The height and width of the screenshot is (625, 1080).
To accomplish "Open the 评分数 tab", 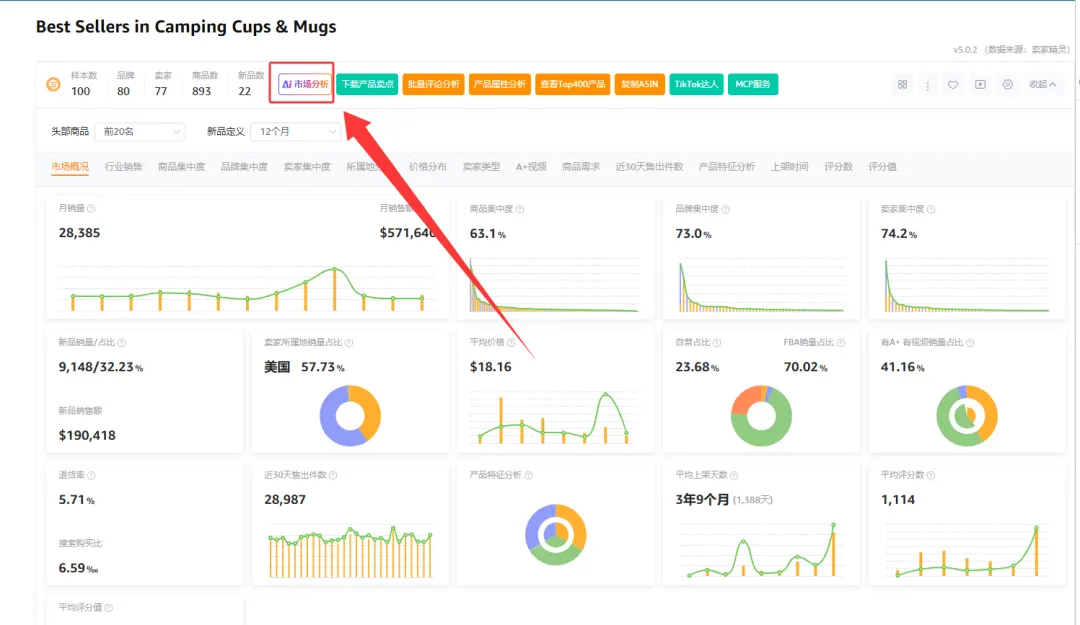I will coord(838,167).
